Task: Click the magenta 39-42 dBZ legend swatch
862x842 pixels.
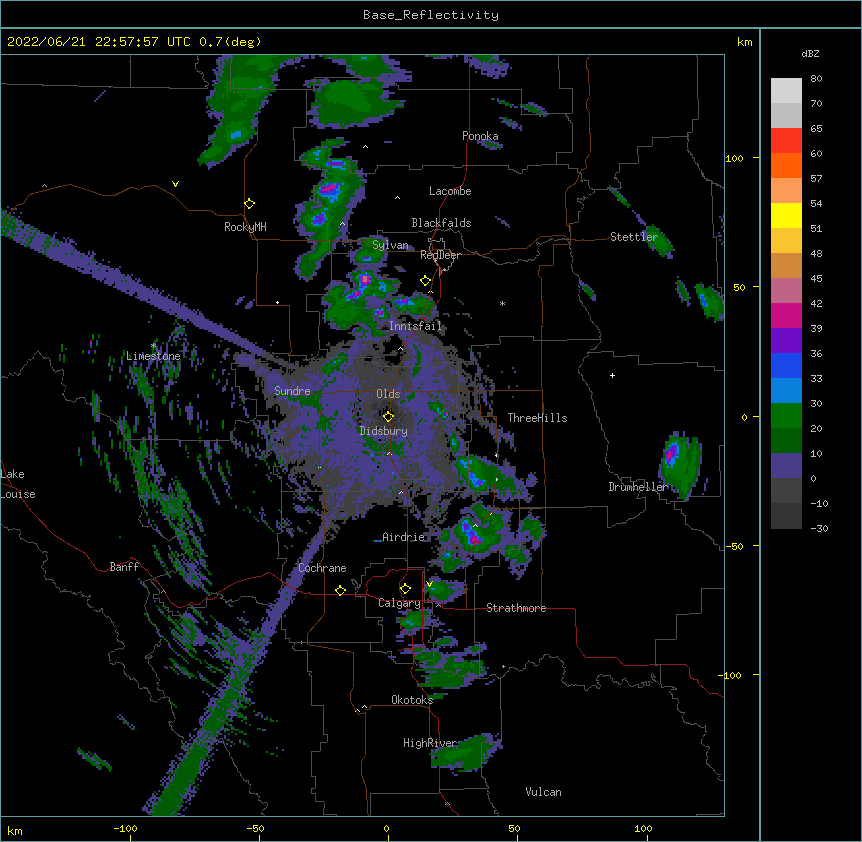Action: click(x=786, y=315)
